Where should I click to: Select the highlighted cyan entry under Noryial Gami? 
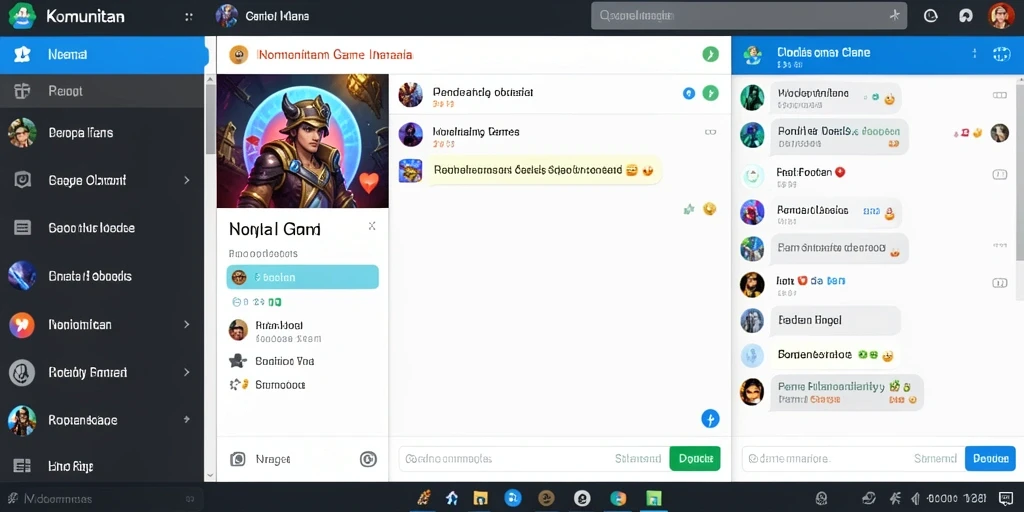(x=302, y=277)
